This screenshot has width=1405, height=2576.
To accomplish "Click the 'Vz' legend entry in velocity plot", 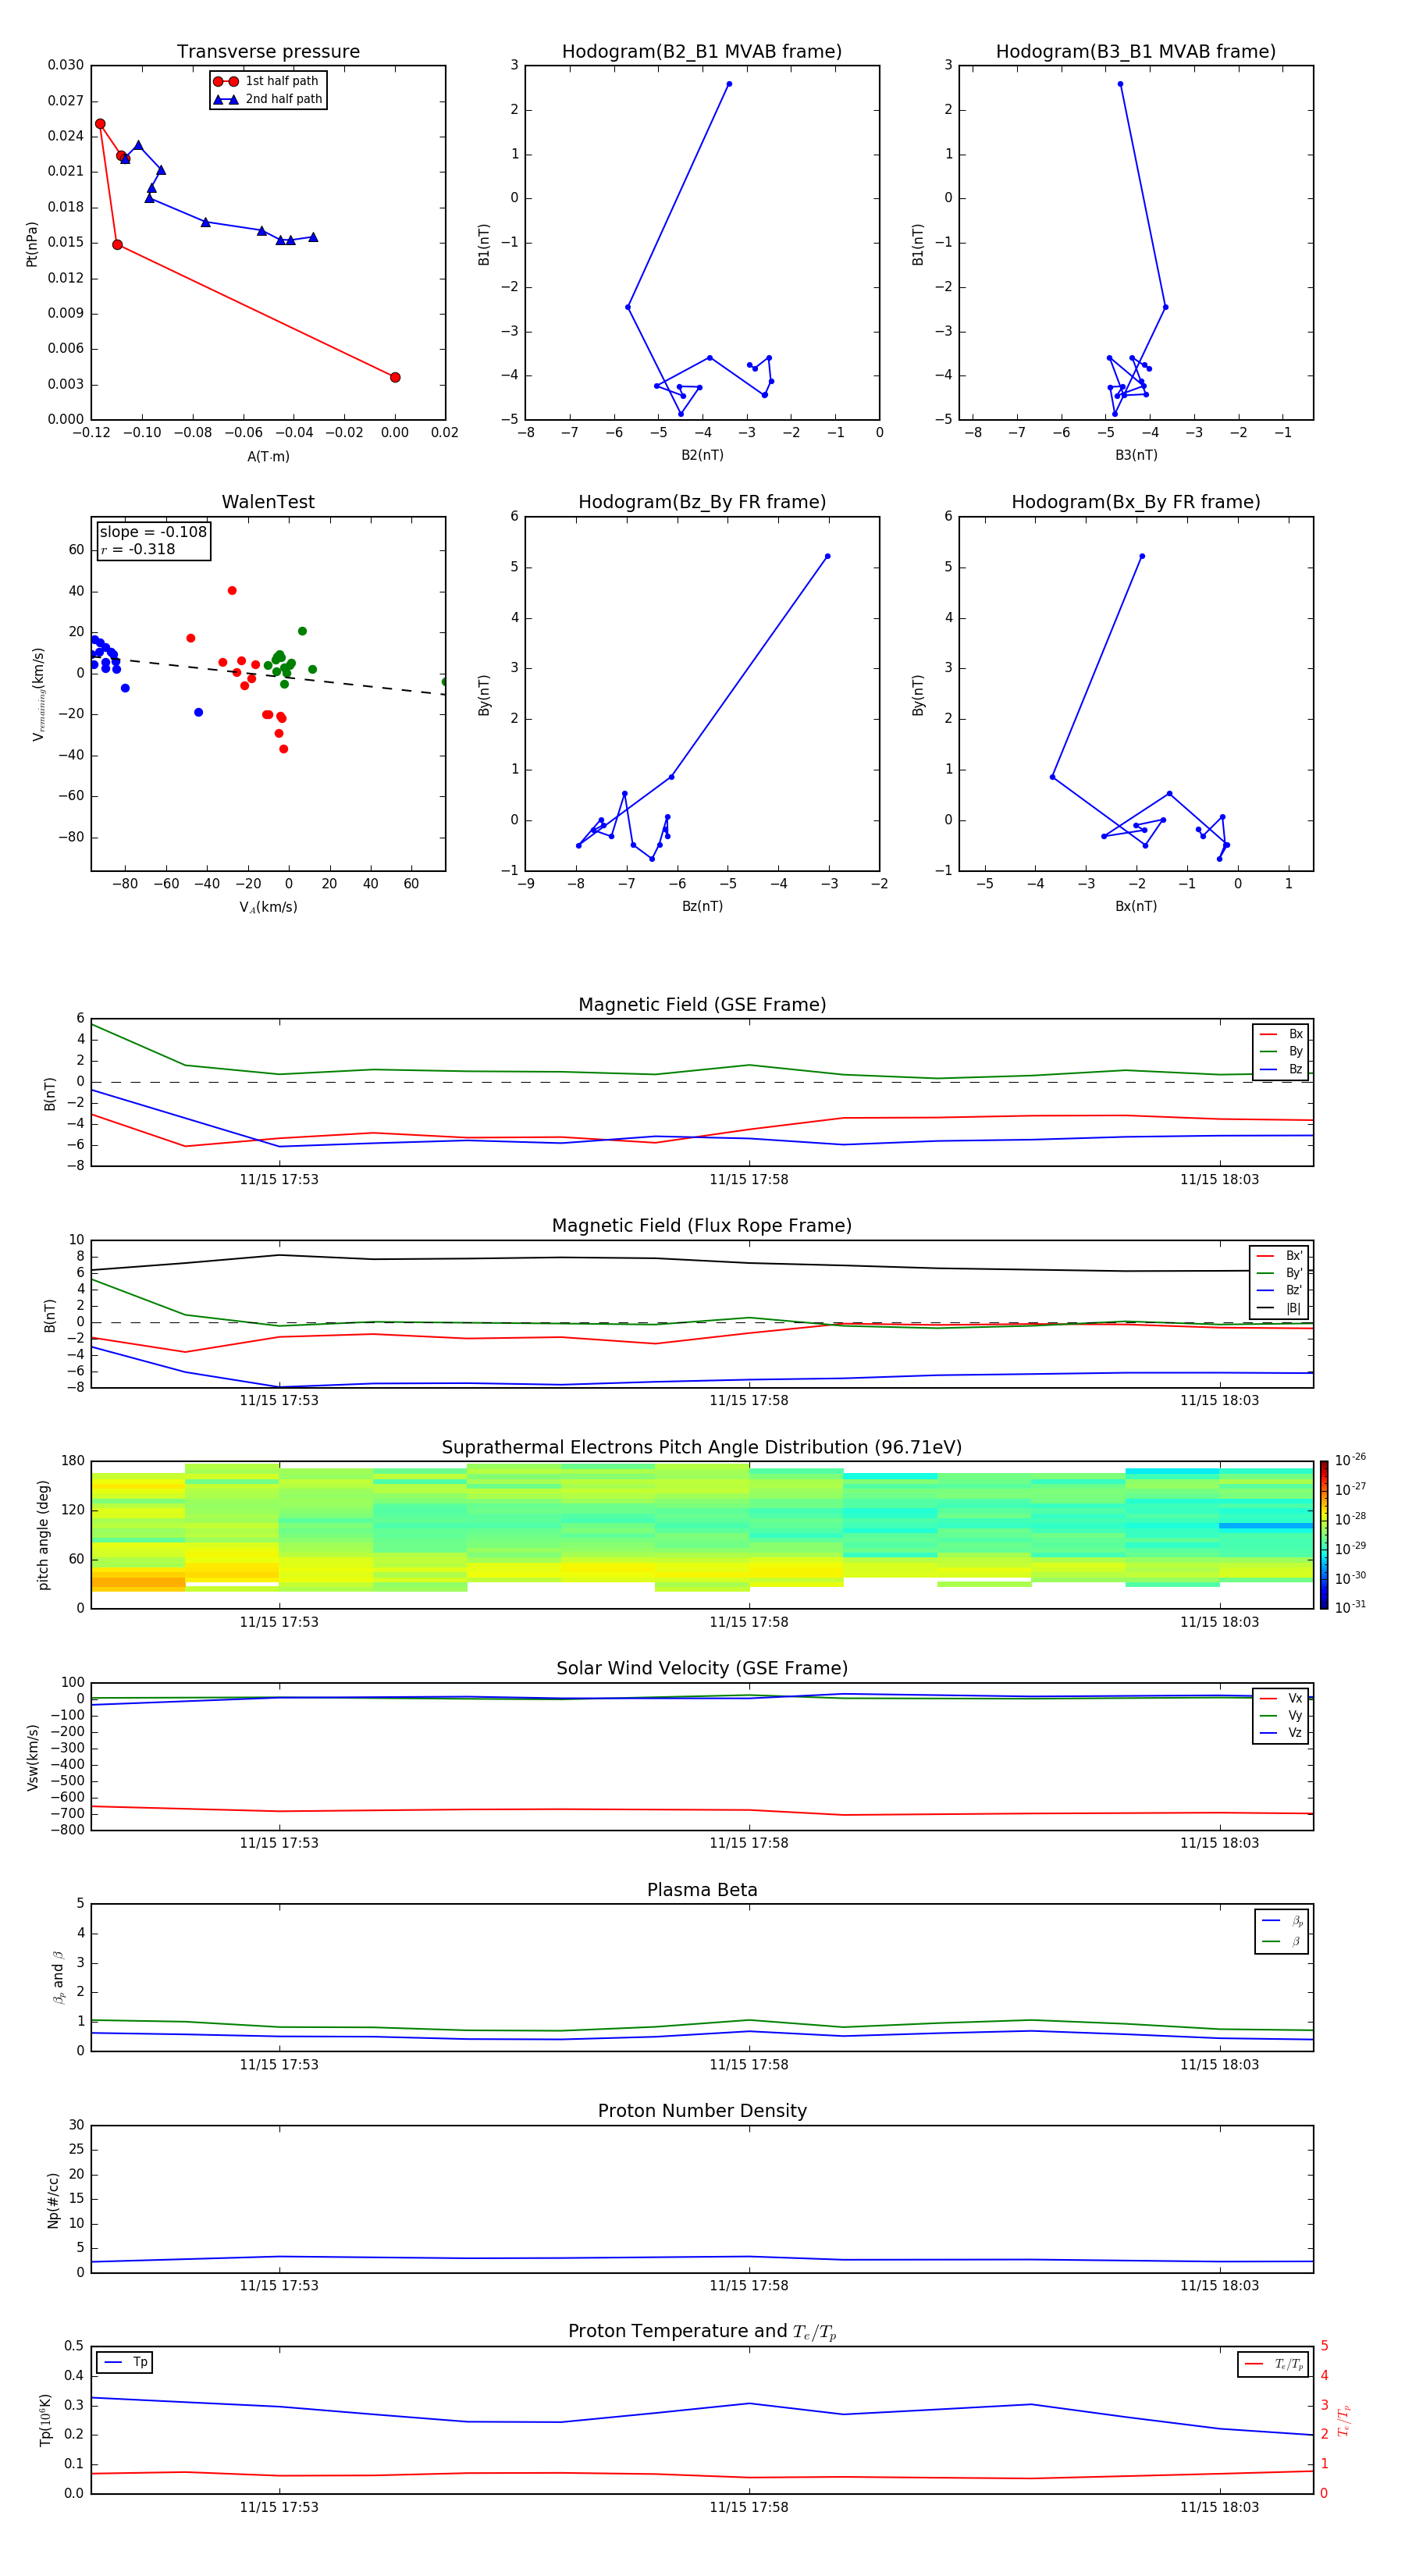I will (1281, 1733).
